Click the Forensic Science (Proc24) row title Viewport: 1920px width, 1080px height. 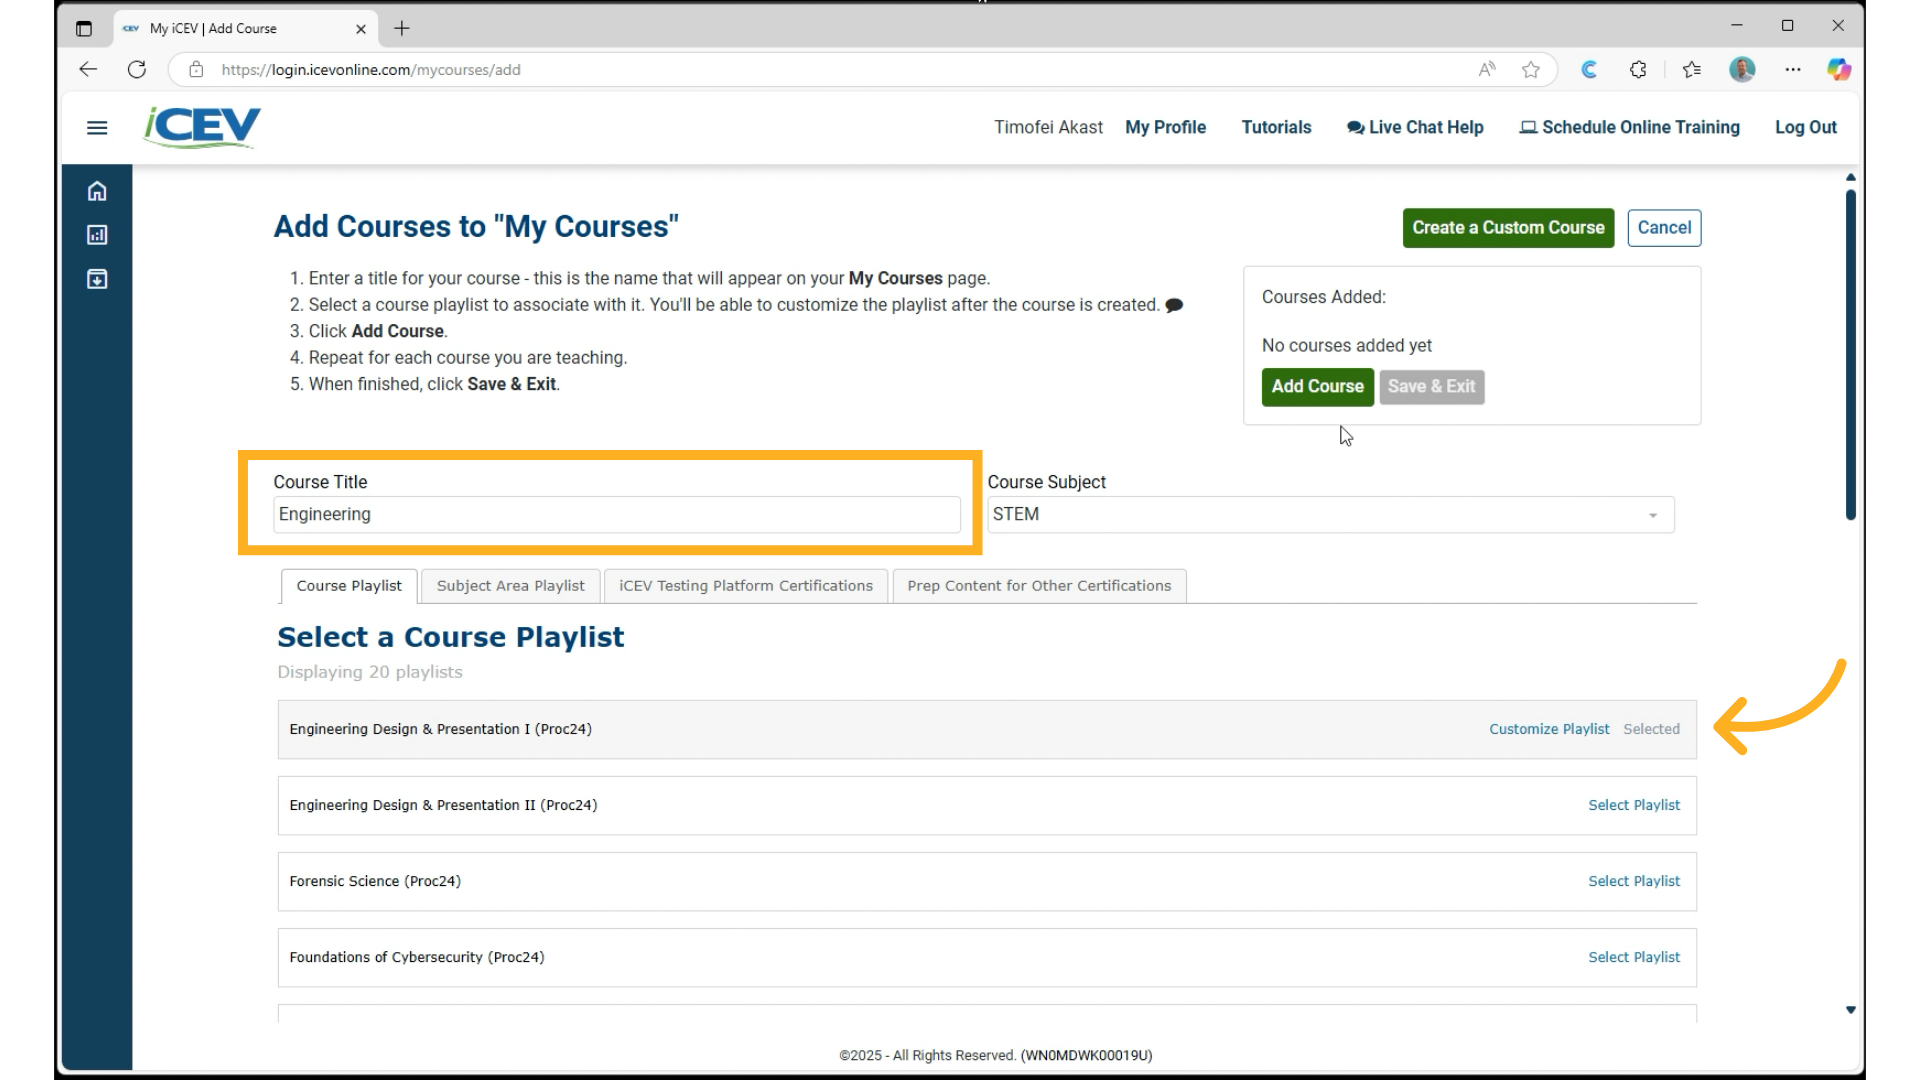(375, 881)
